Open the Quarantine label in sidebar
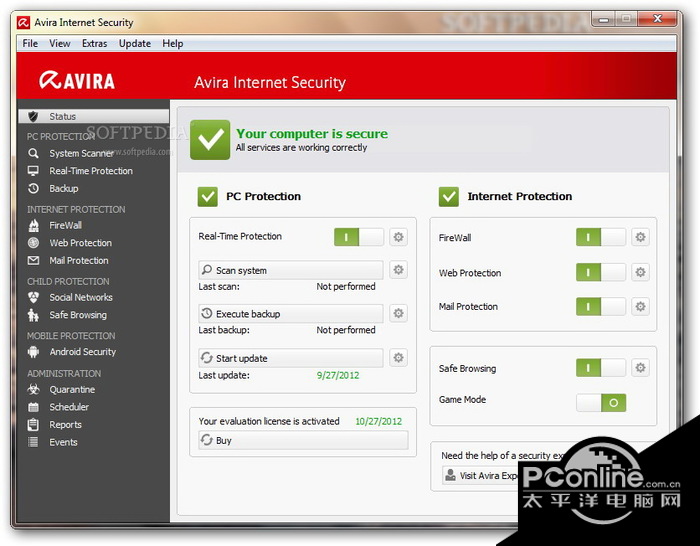The image size is (700, 546). (72, 389)
